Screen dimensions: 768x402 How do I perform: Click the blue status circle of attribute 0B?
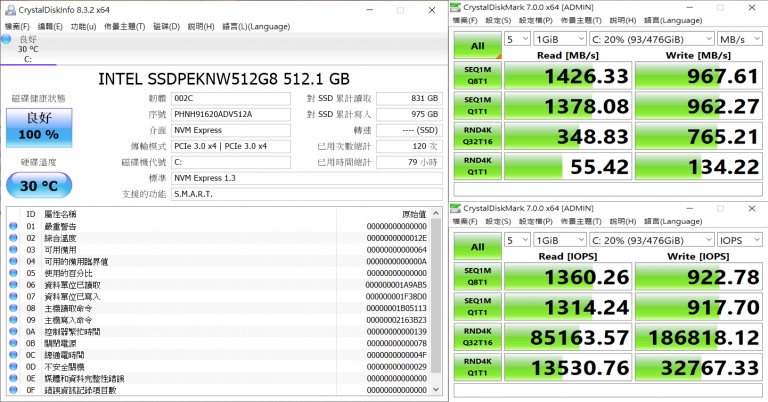pyautogui.click(x=13, y=343)
